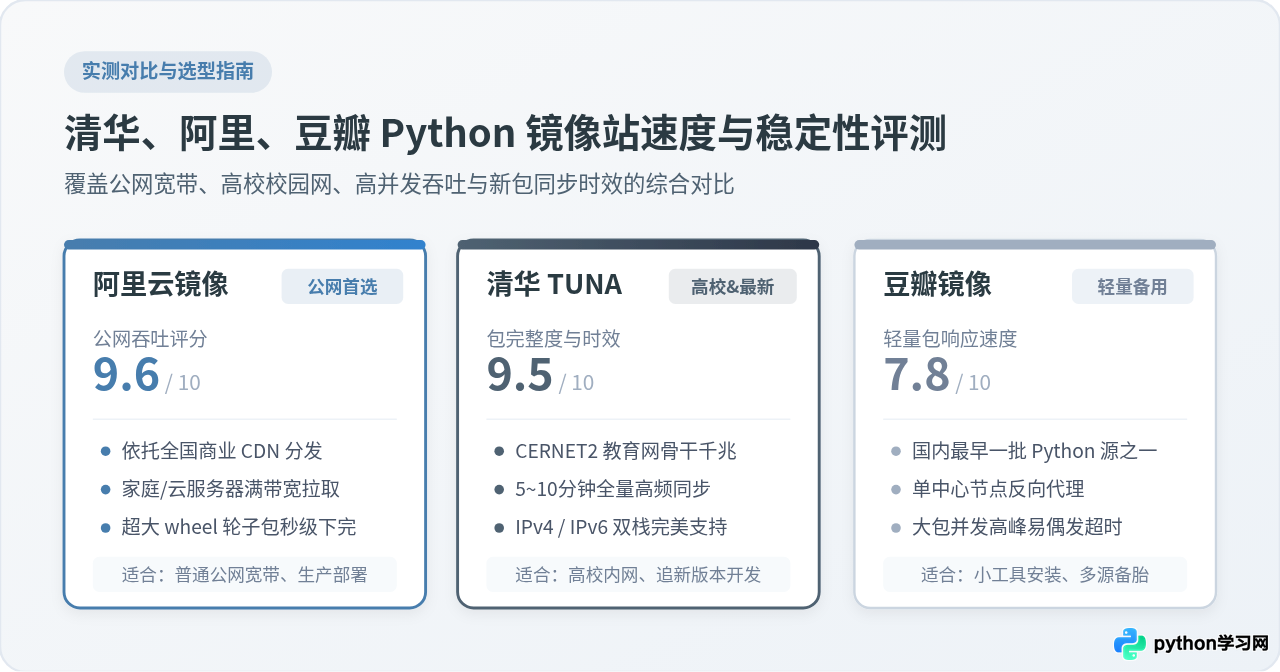Click the 轻量备用 badge

click(x=1133, y=287)
